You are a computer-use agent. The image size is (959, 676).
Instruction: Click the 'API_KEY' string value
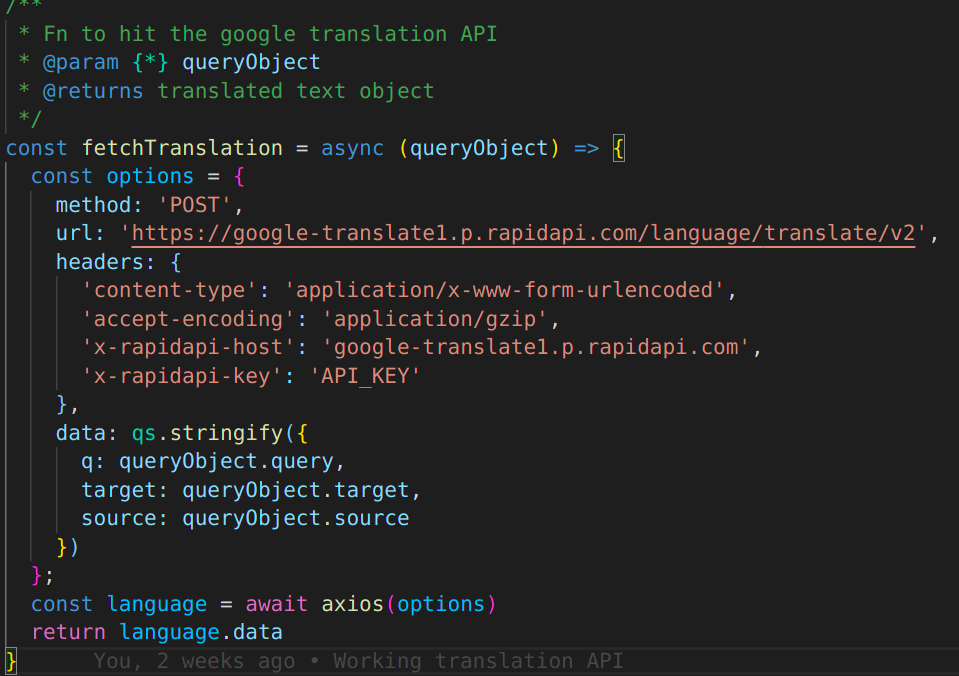click(x=365, y=376)
